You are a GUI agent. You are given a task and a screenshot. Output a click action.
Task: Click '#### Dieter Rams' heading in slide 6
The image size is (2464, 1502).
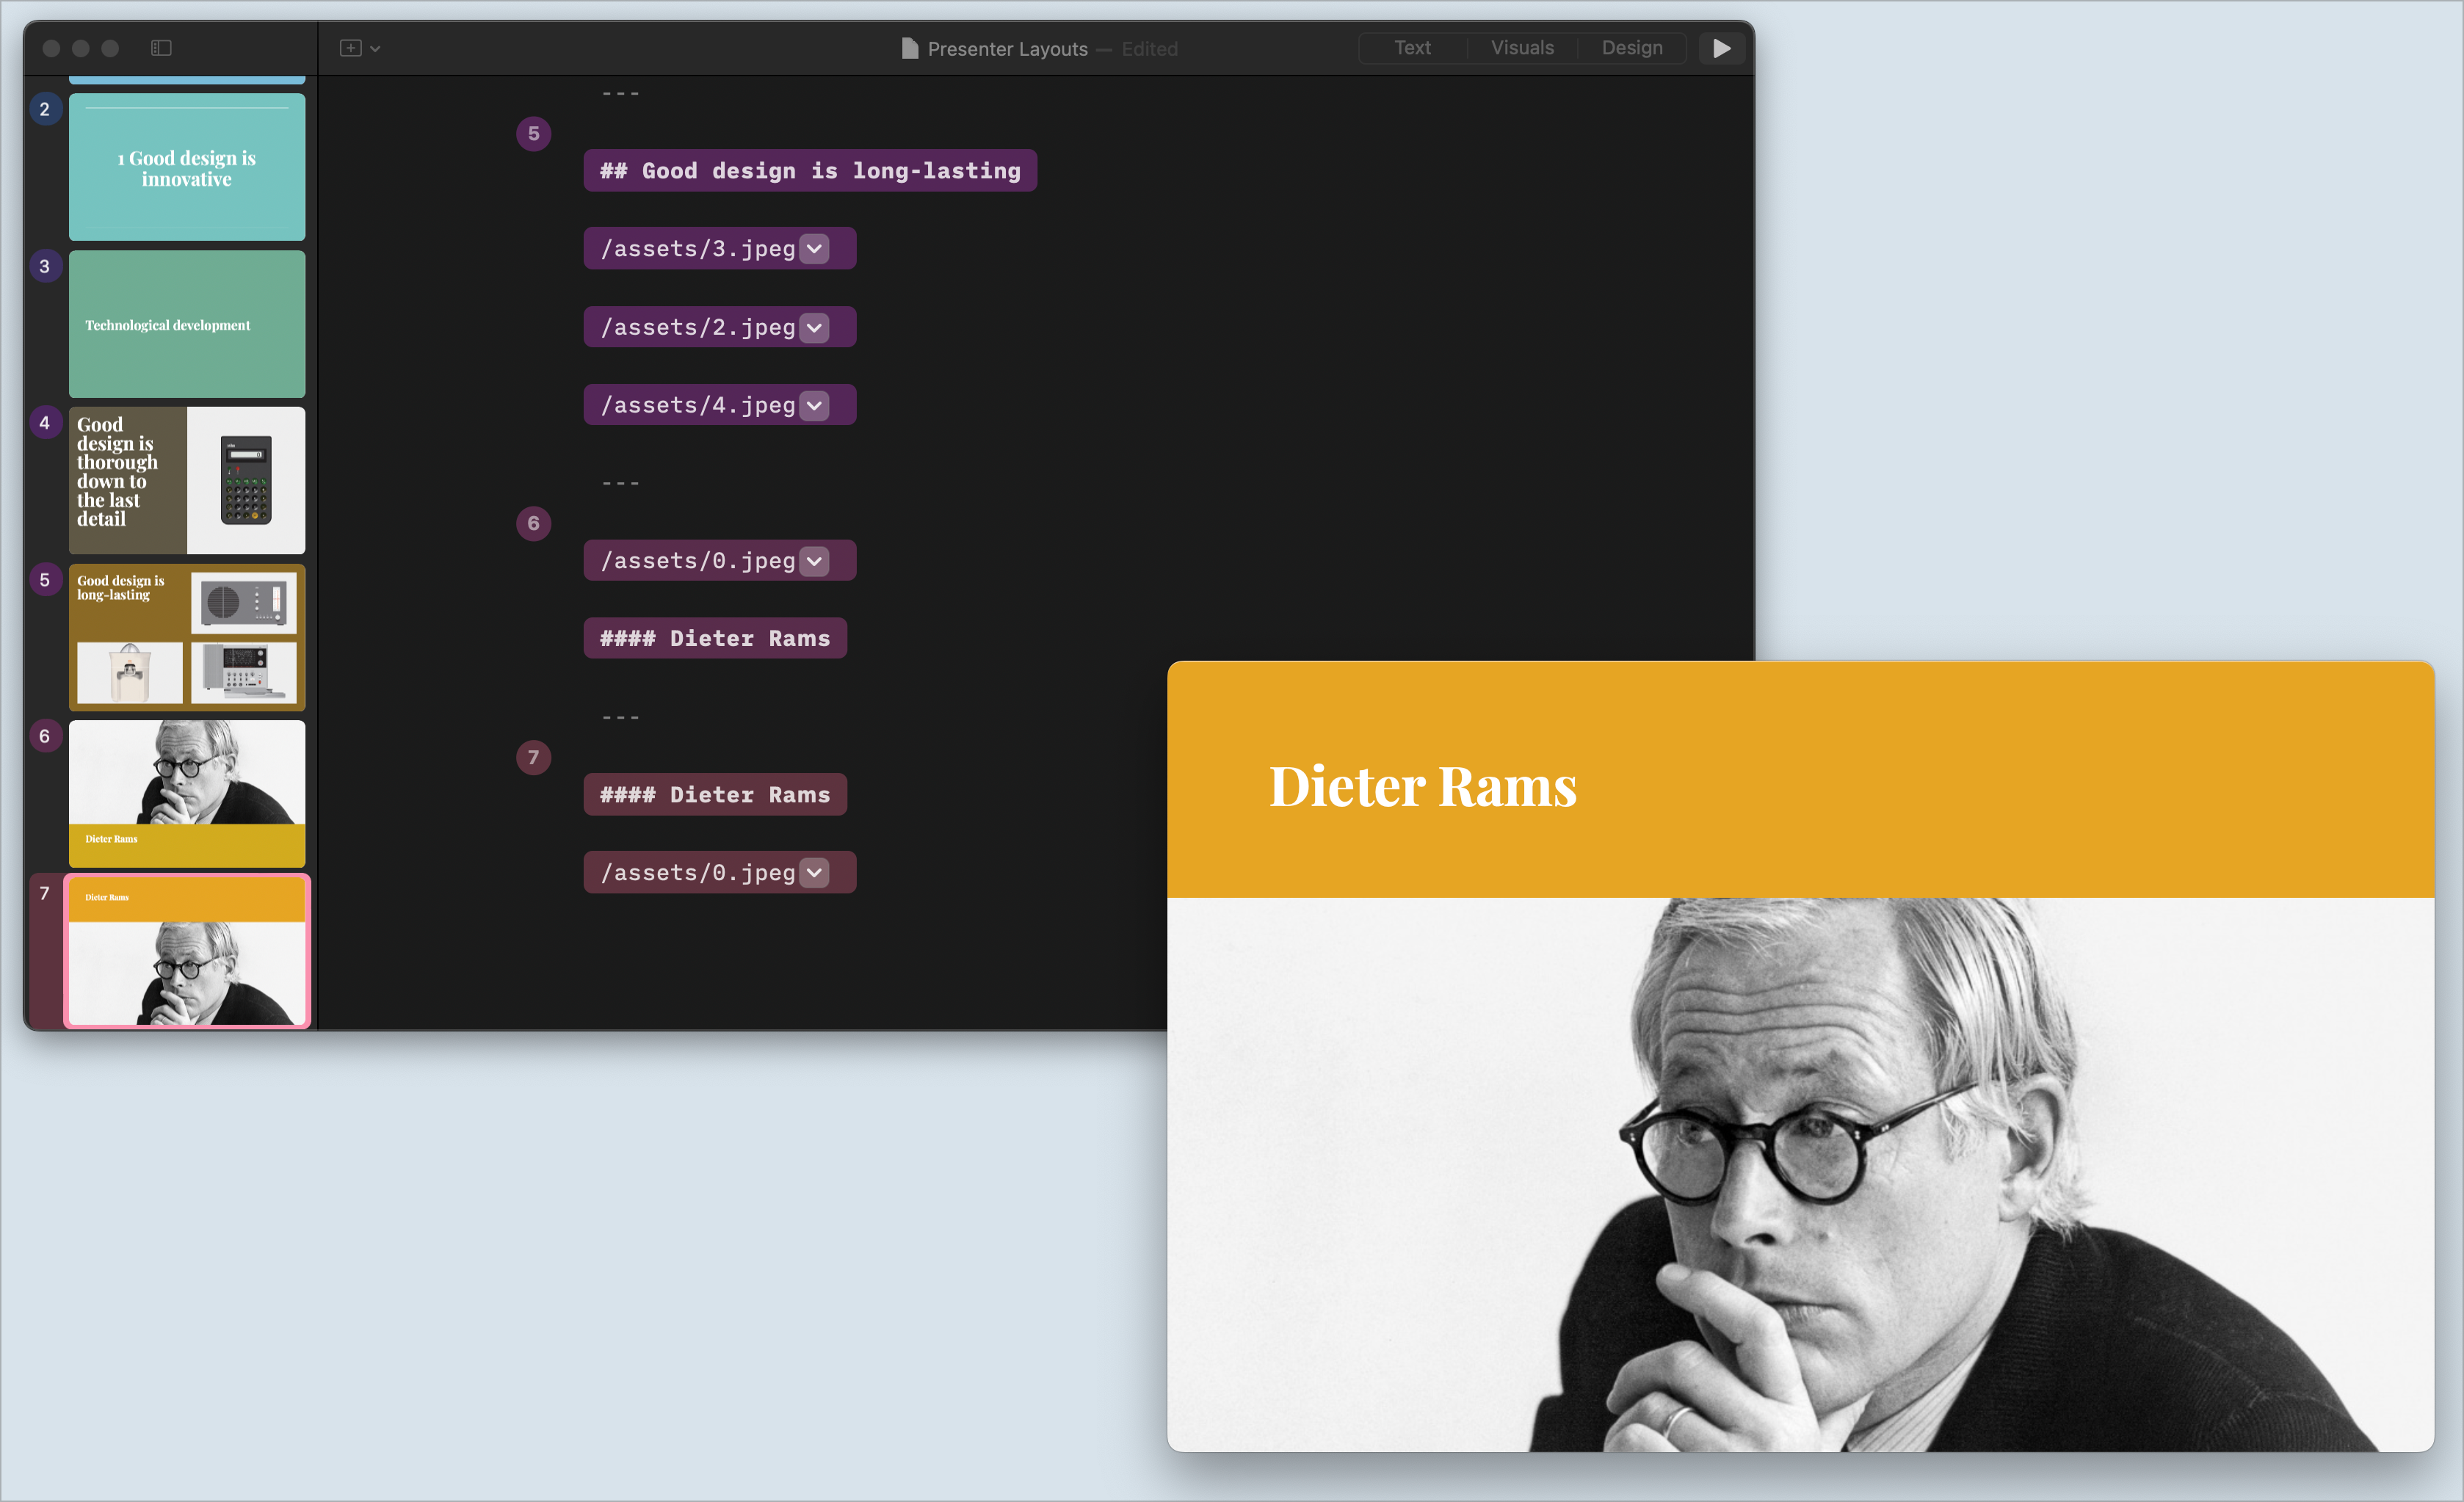(715, 638)
